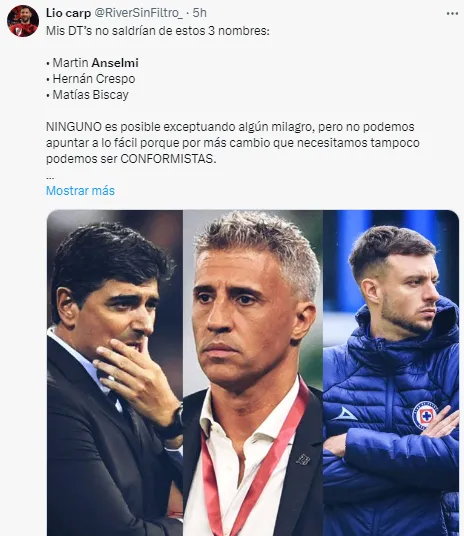
Task: Click the Hernán Crespo list line
Action: (x=91, y=79)
